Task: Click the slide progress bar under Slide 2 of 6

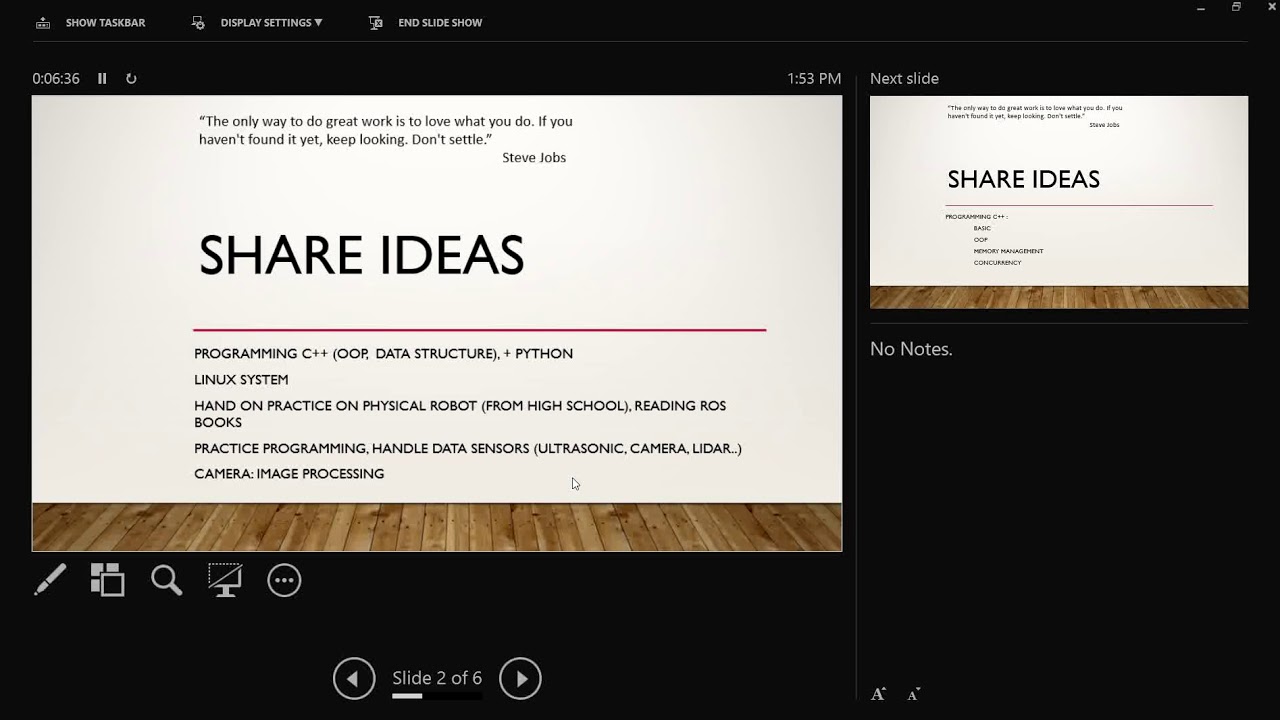Action: (437, 695)
